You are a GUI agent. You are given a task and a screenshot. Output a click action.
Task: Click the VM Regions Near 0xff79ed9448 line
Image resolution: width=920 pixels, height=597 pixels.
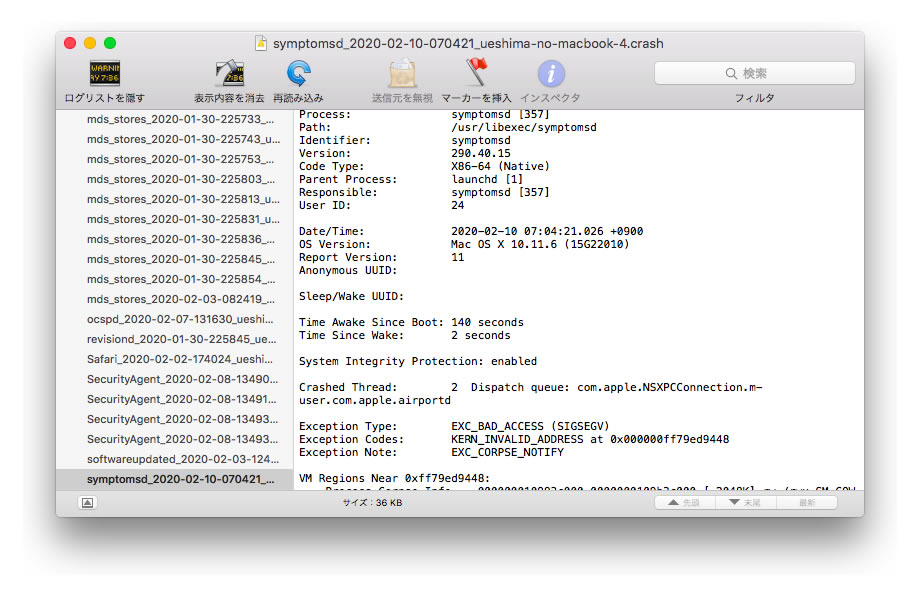pos(394,478)
